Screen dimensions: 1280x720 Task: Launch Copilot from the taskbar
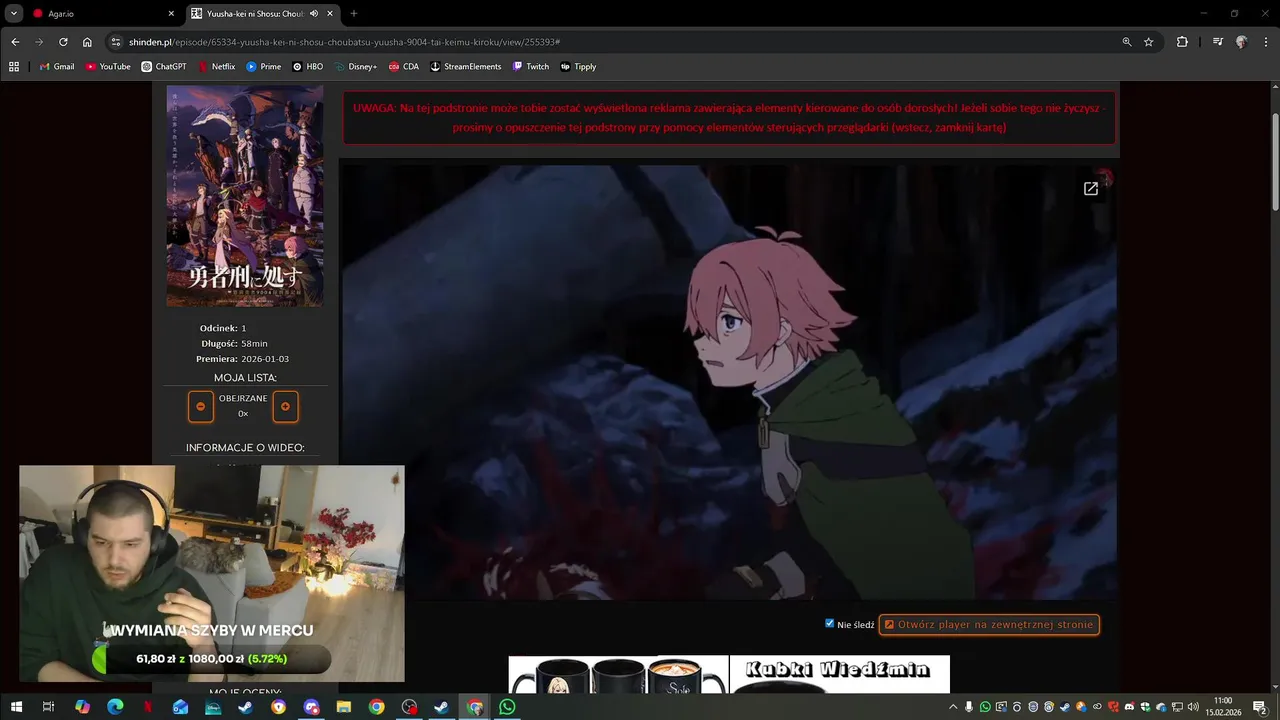pos(82,707)
